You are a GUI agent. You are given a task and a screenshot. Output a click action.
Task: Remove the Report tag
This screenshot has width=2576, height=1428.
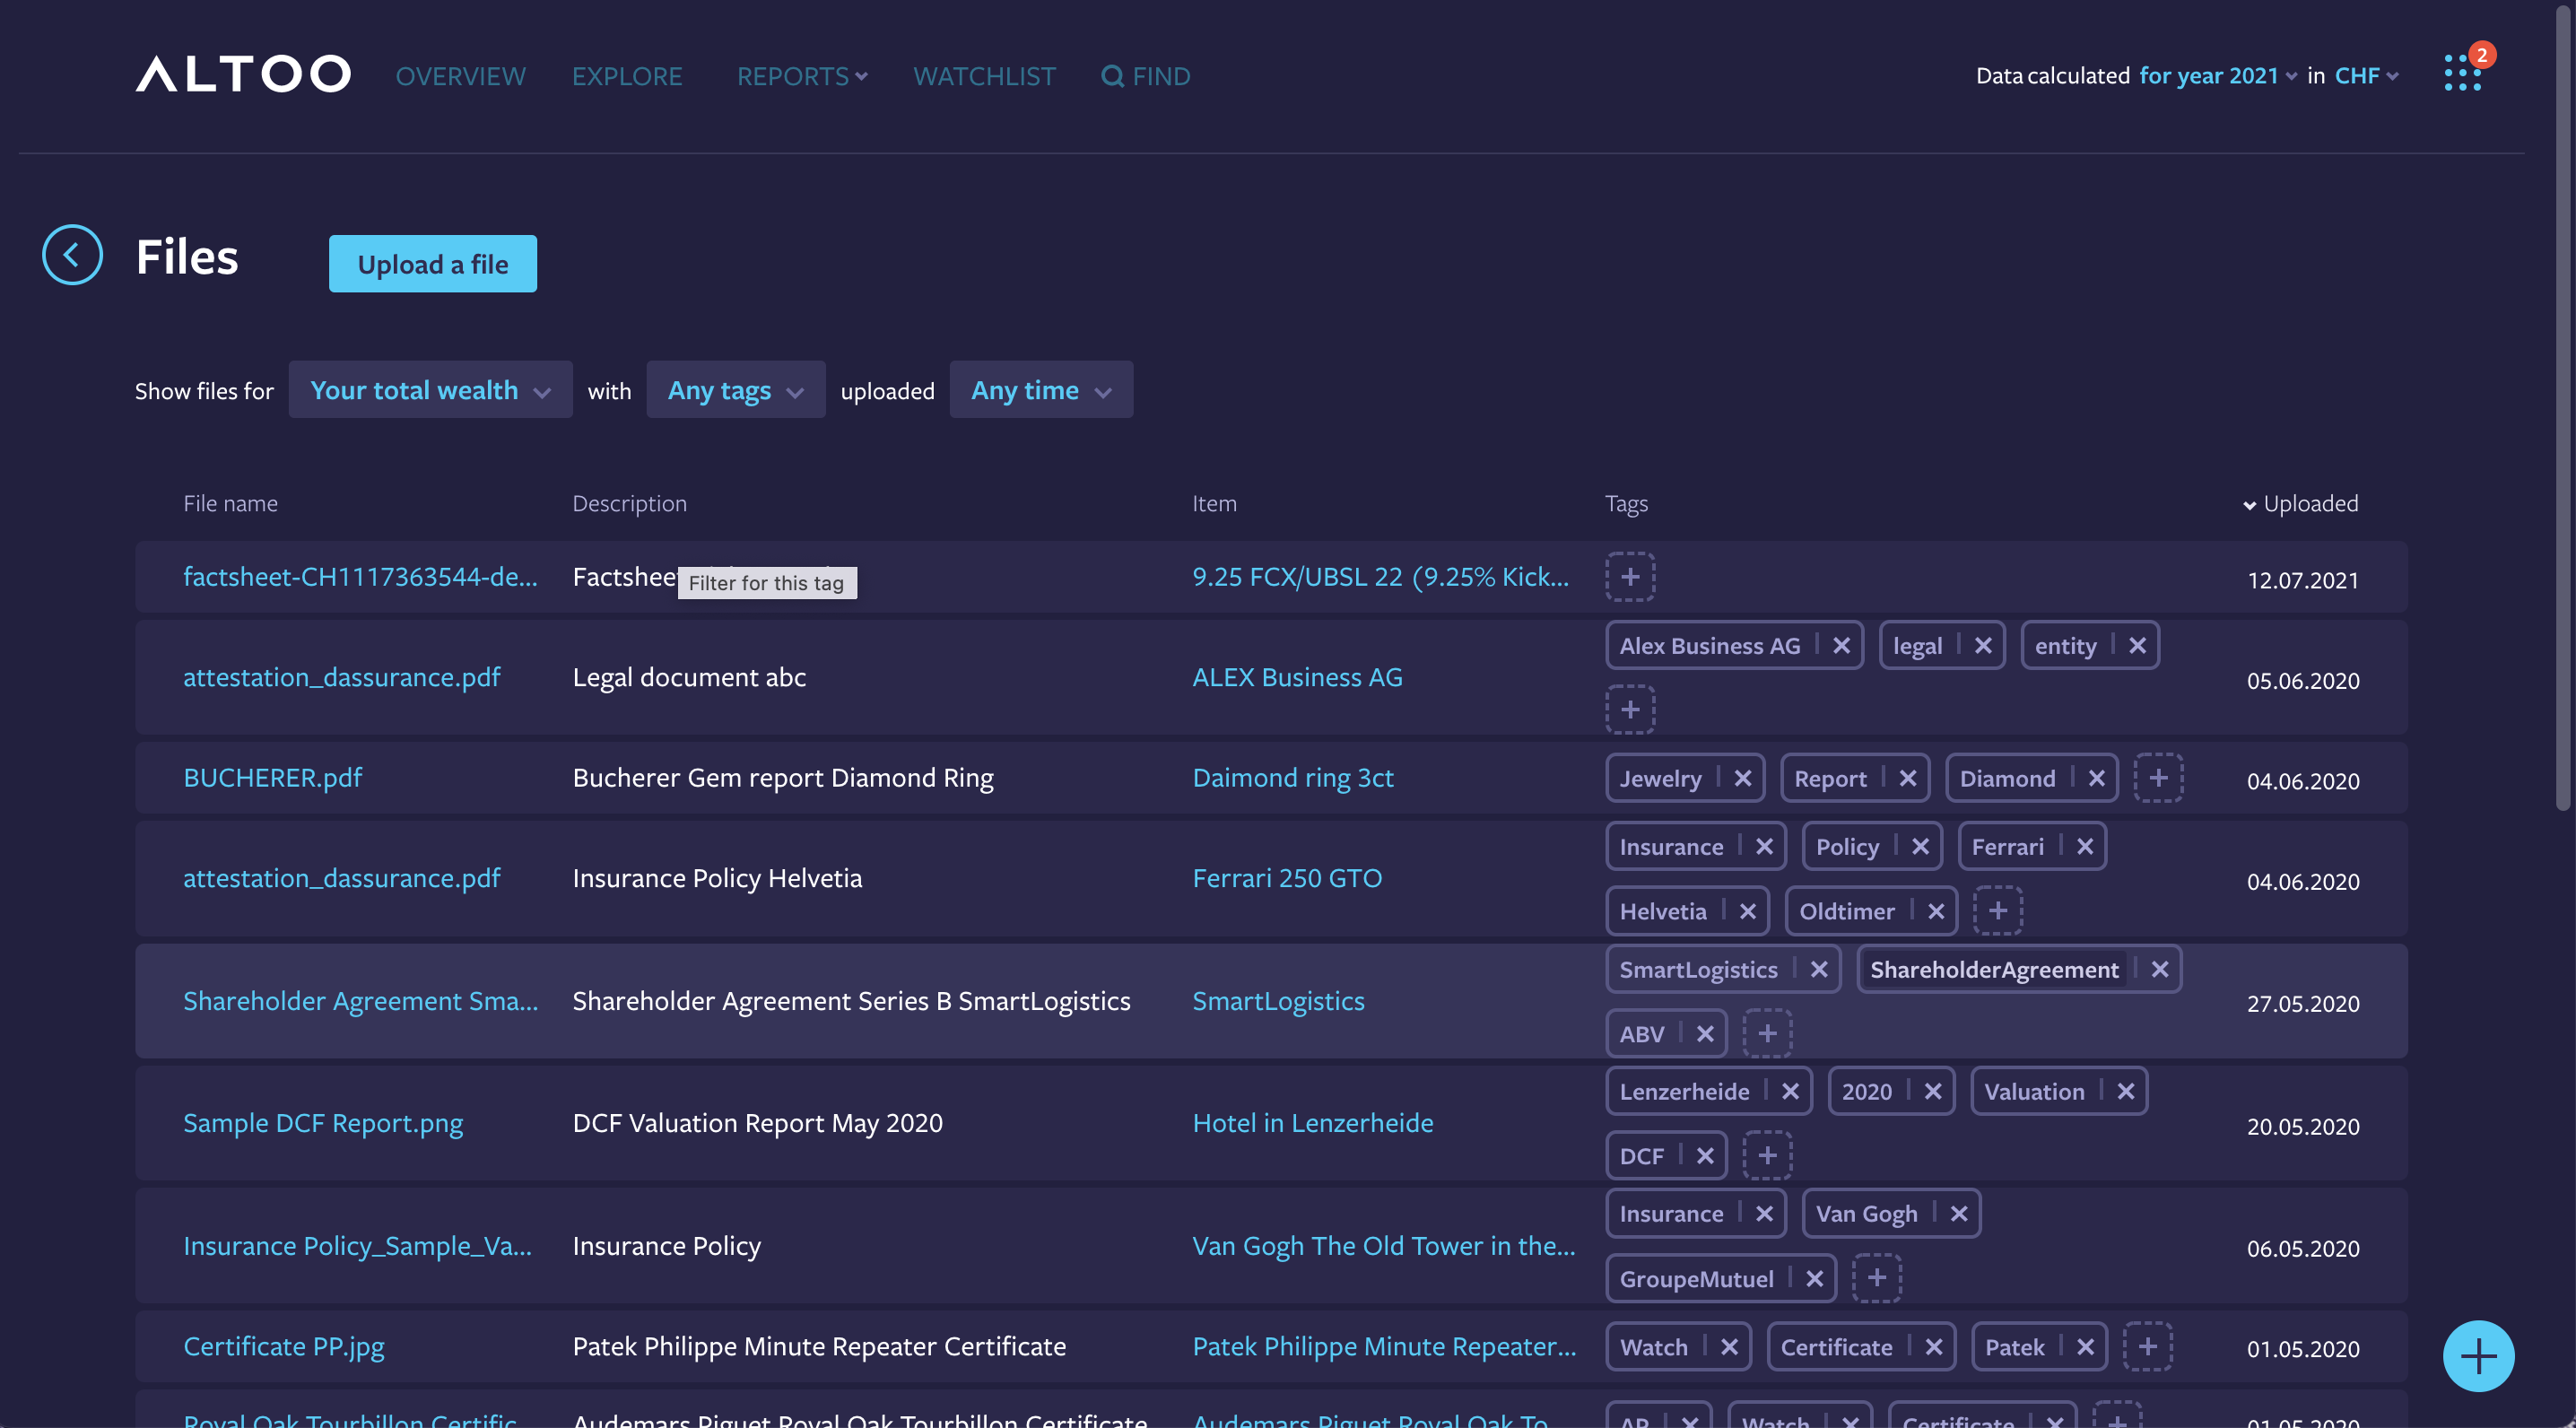point(1907,778)
